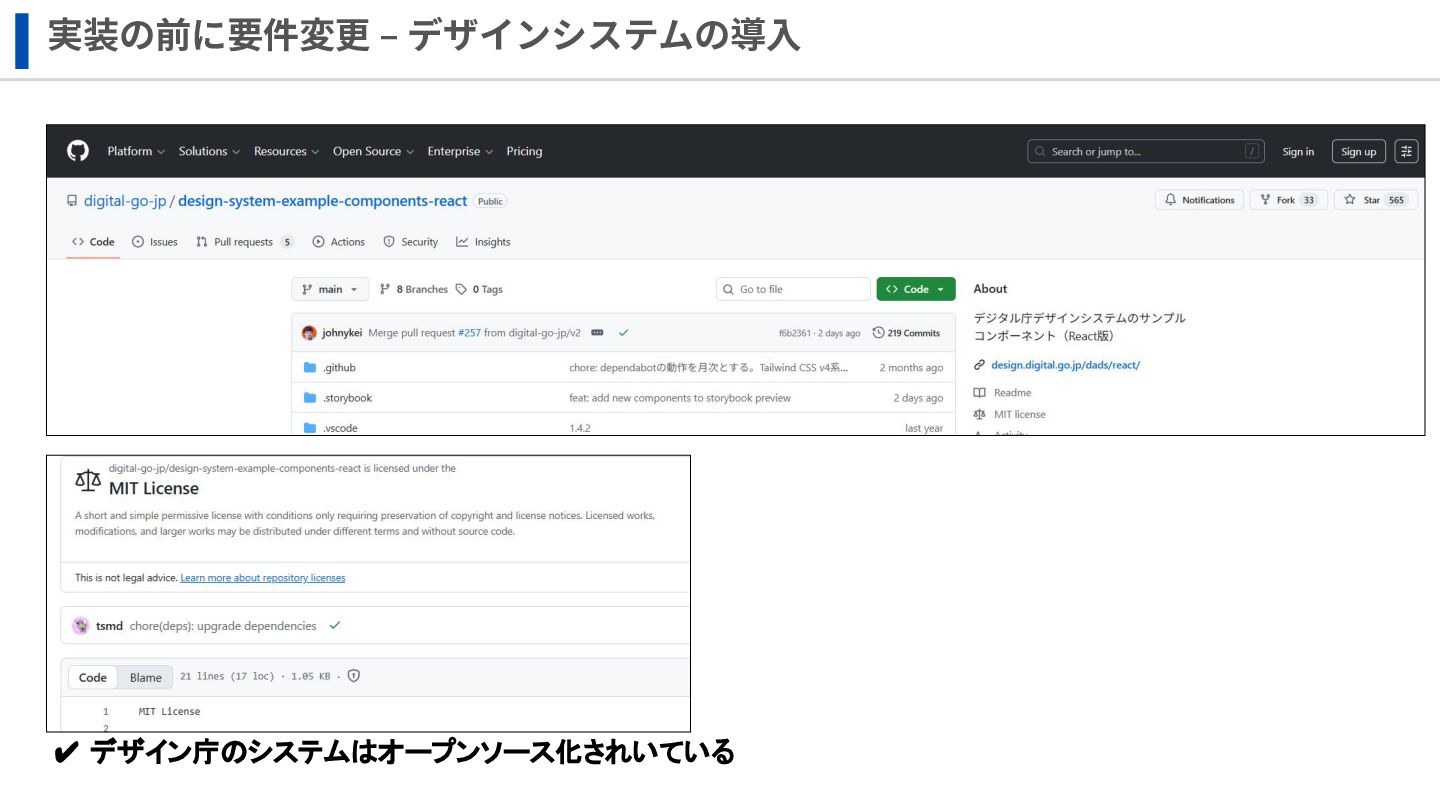Expand the Resources navigation menu
The height and width of the screenshot is (810, 1440).
click(286, 151)
